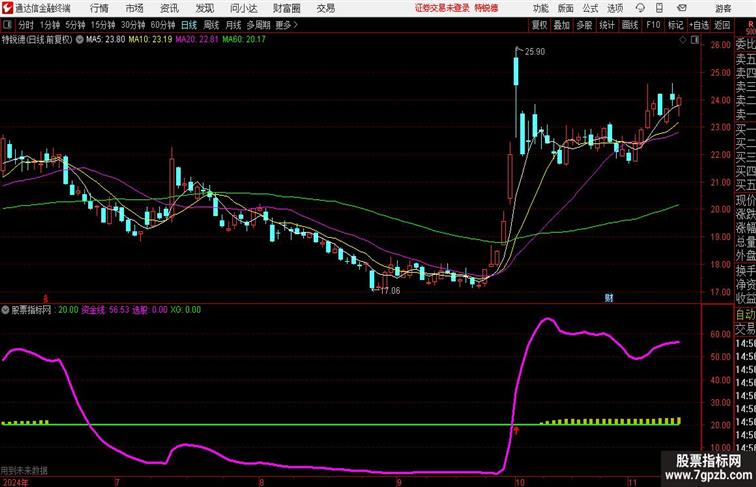Switch to 5分钟 period

click(75, 25)
